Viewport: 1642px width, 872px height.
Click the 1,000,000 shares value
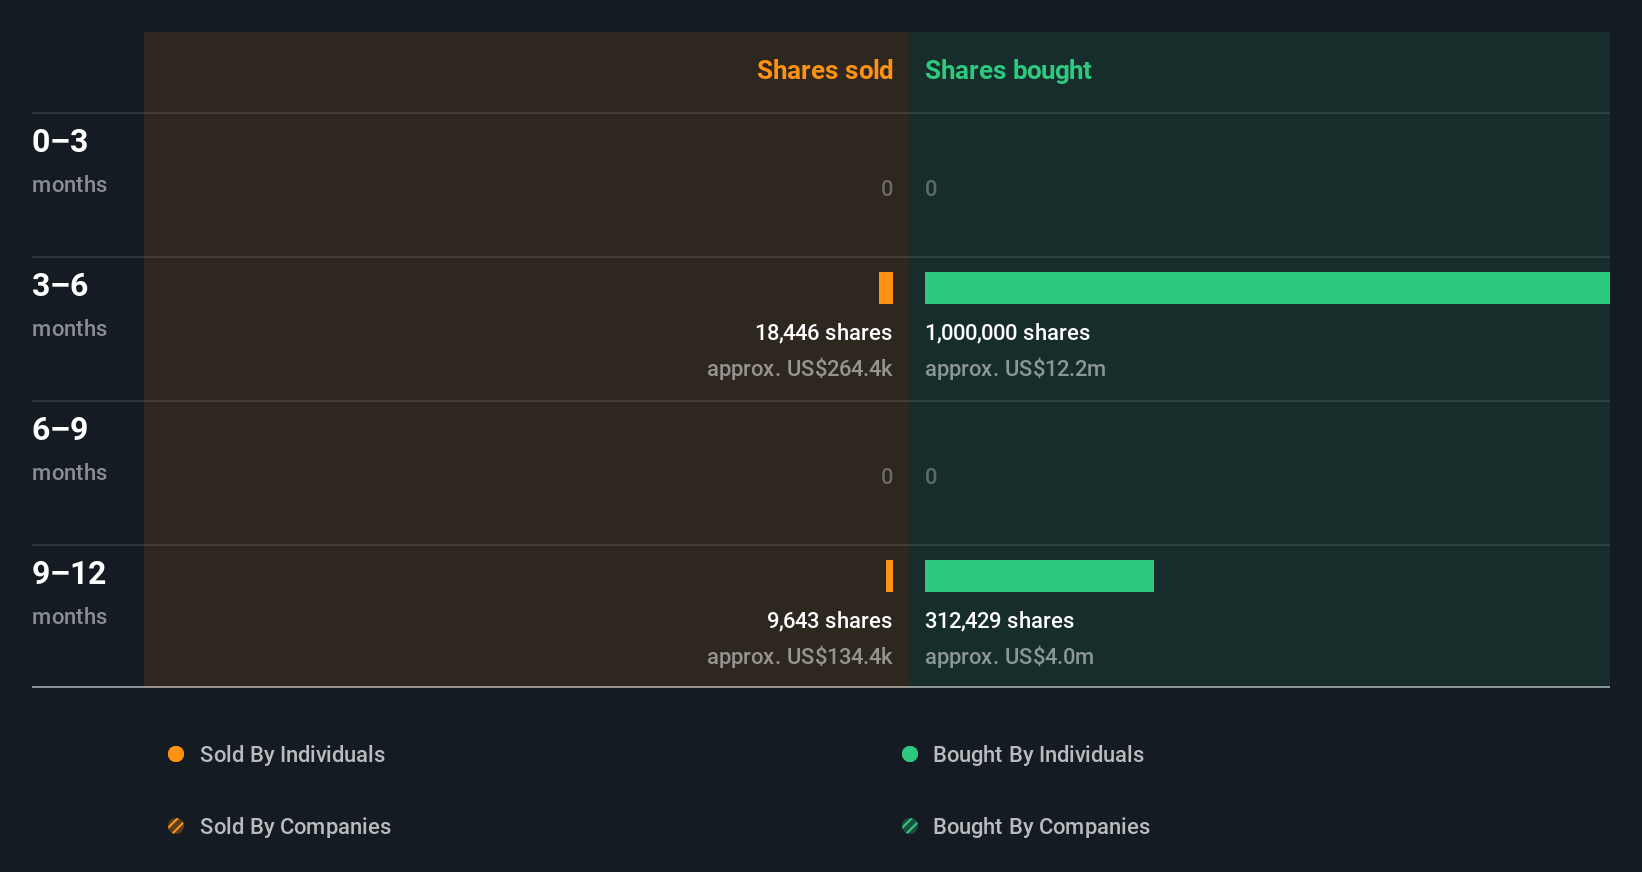(1007, 332)
